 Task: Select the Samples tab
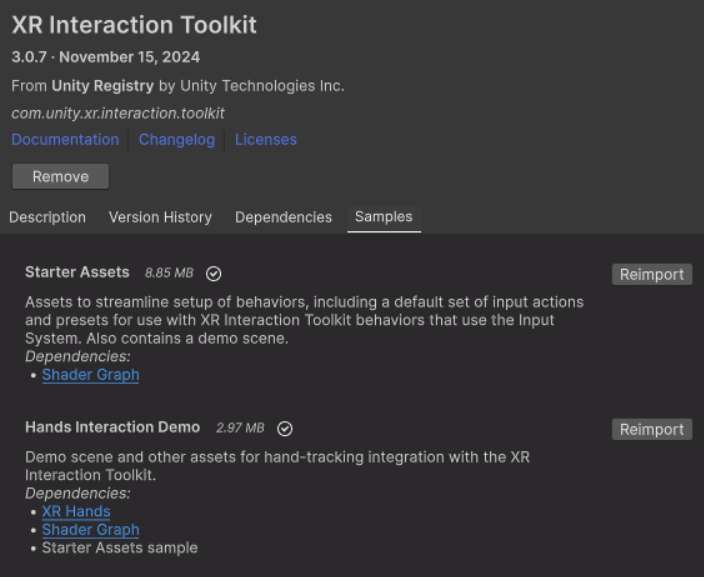pyautogui.click(x=384, y=217)
